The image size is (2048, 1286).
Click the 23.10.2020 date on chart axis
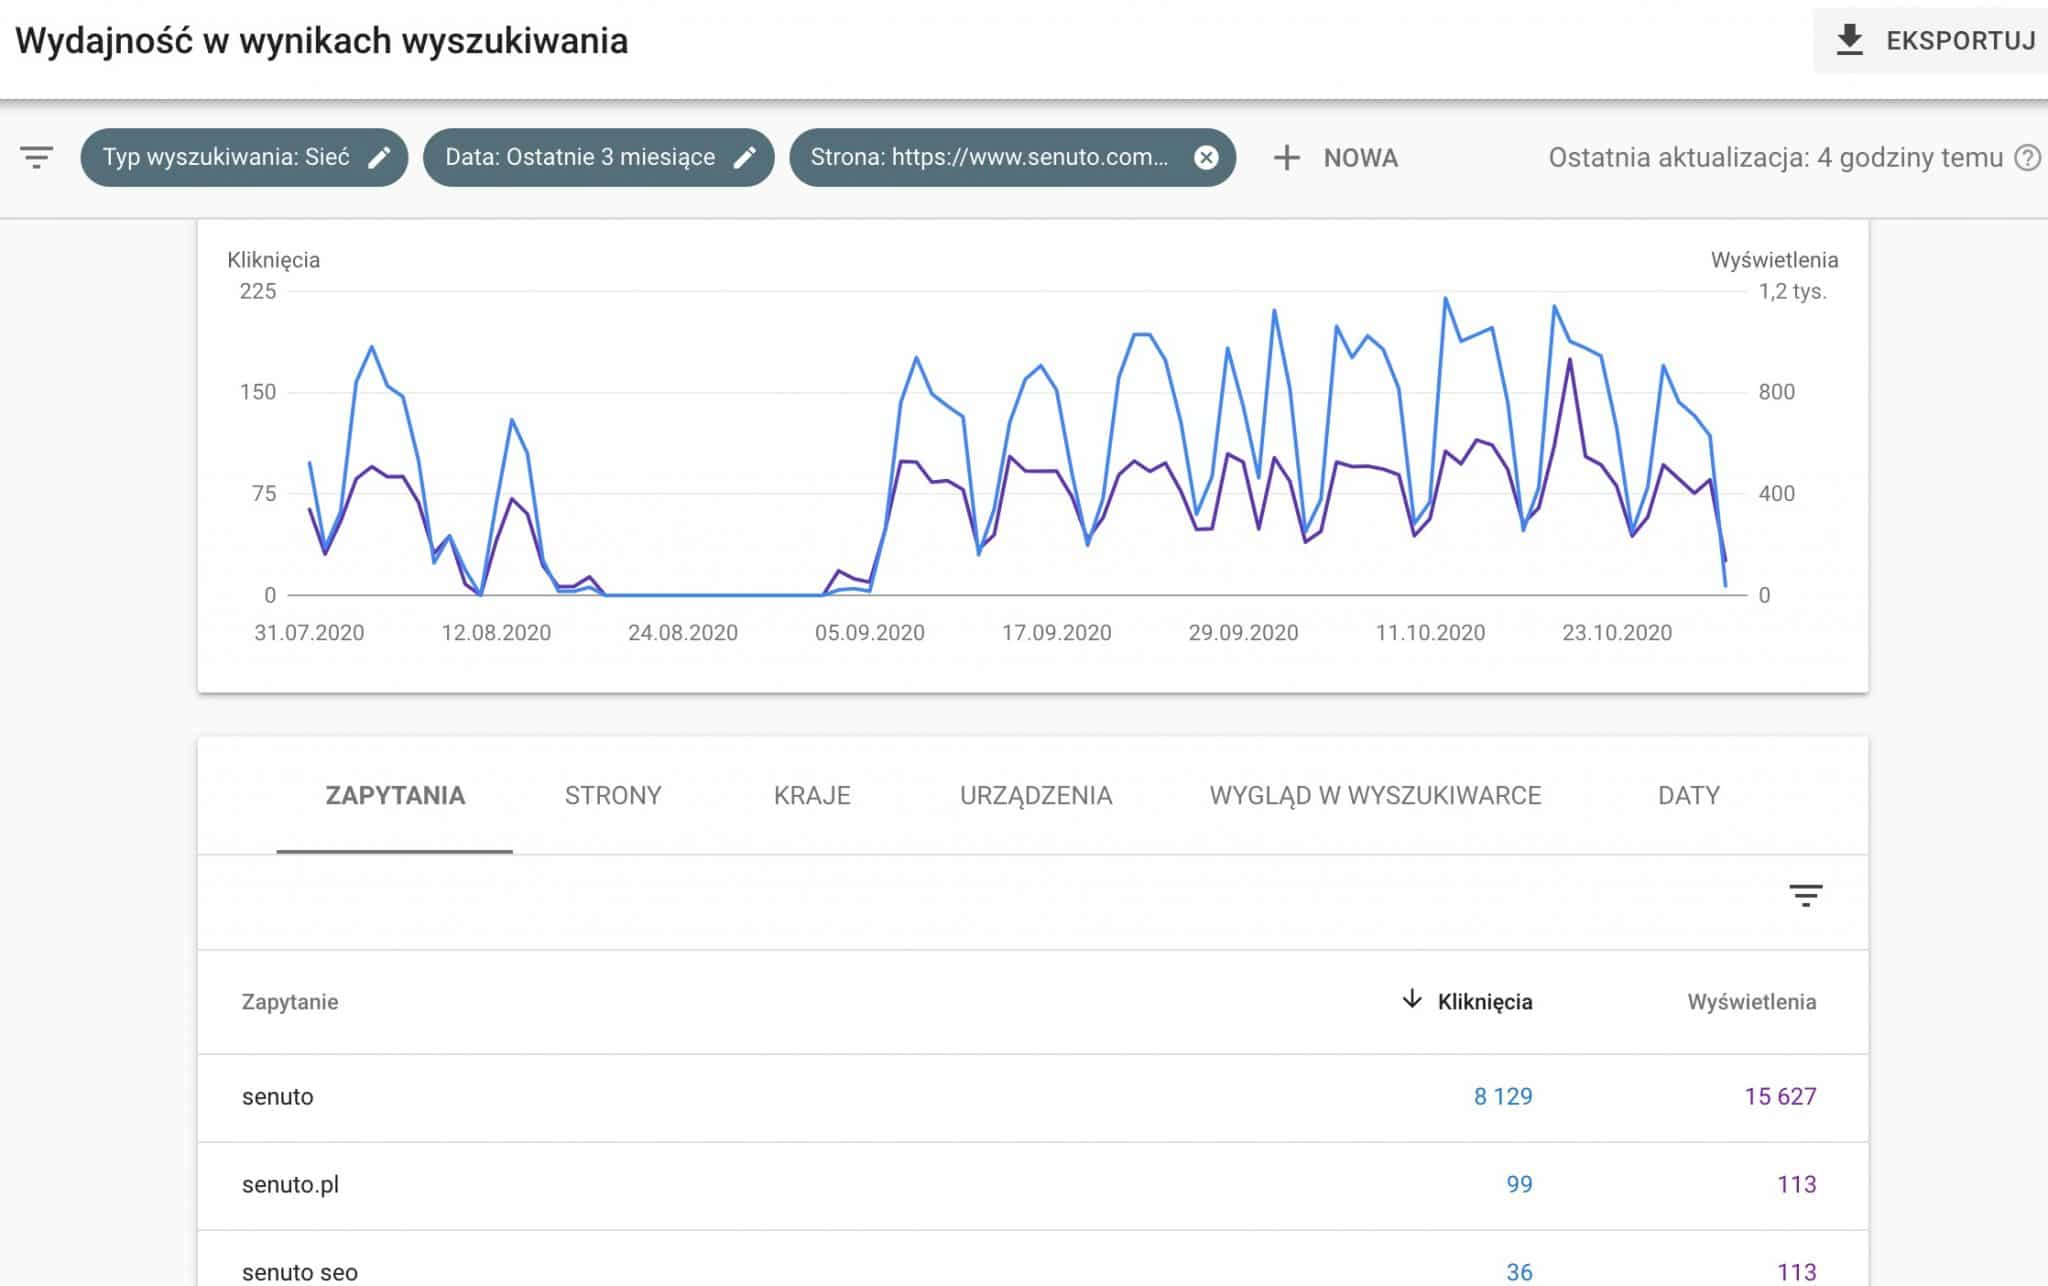click(1617, 633)
